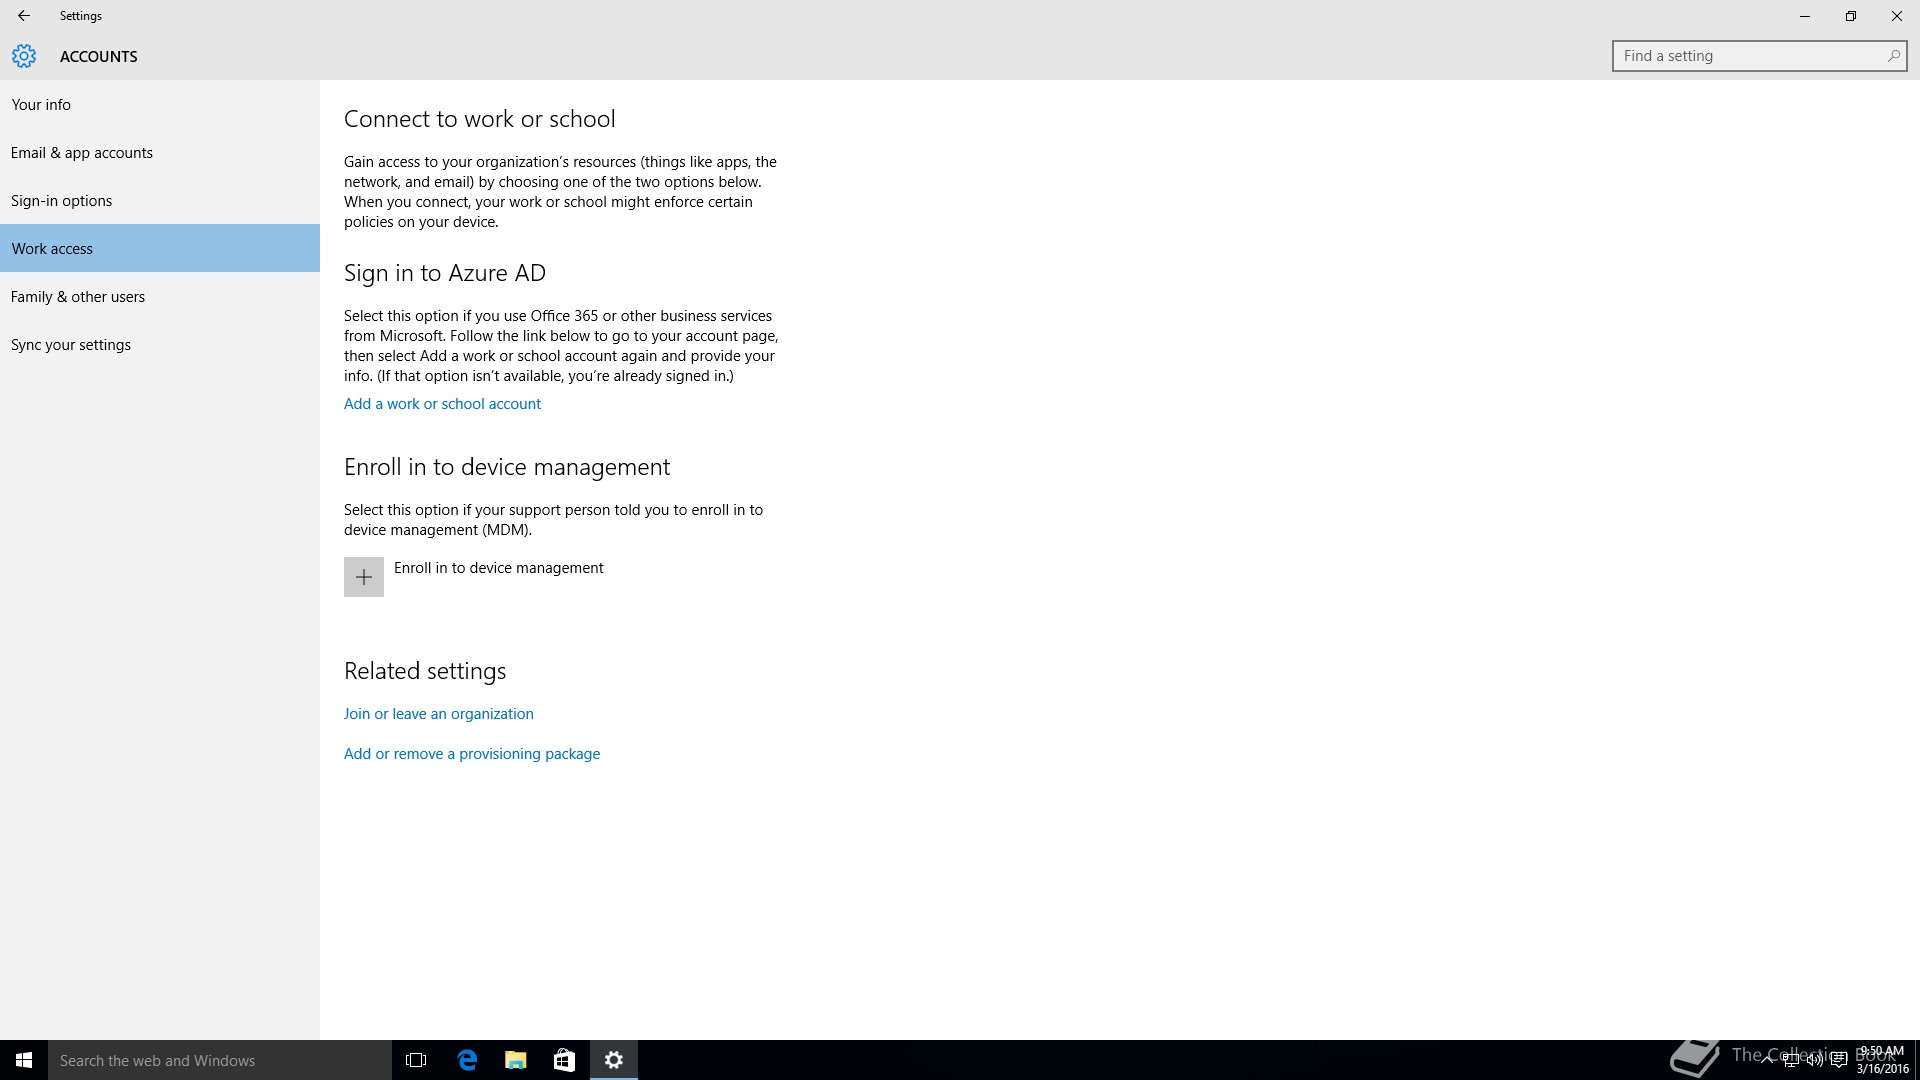Open File Explorer from taskbar
1920x1080 pixels.
tap(516, 1060)
